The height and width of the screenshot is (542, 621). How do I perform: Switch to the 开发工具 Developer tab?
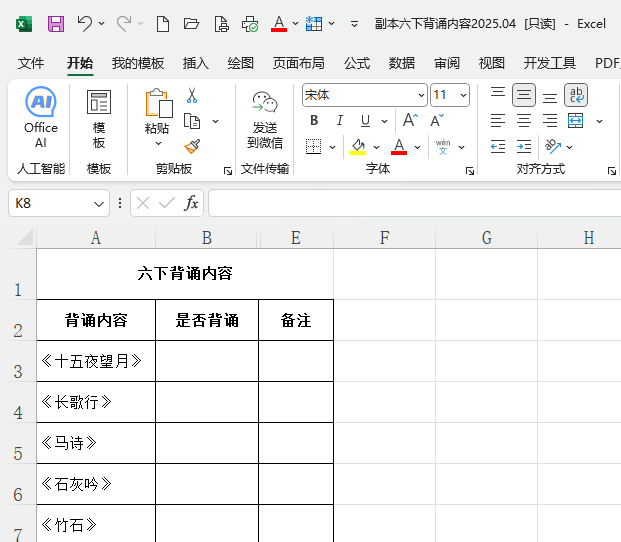click(x=550, y=63)
